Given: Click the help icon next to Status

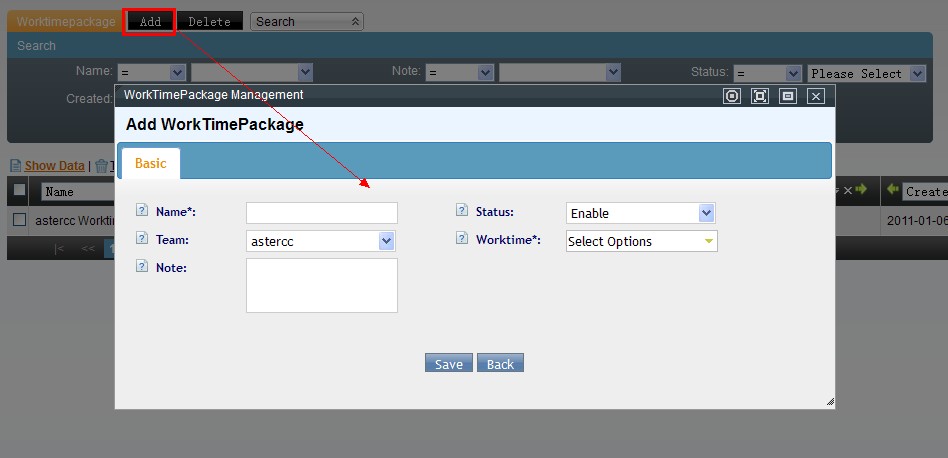Looking at the screenshot, I should tap(461, 211).
